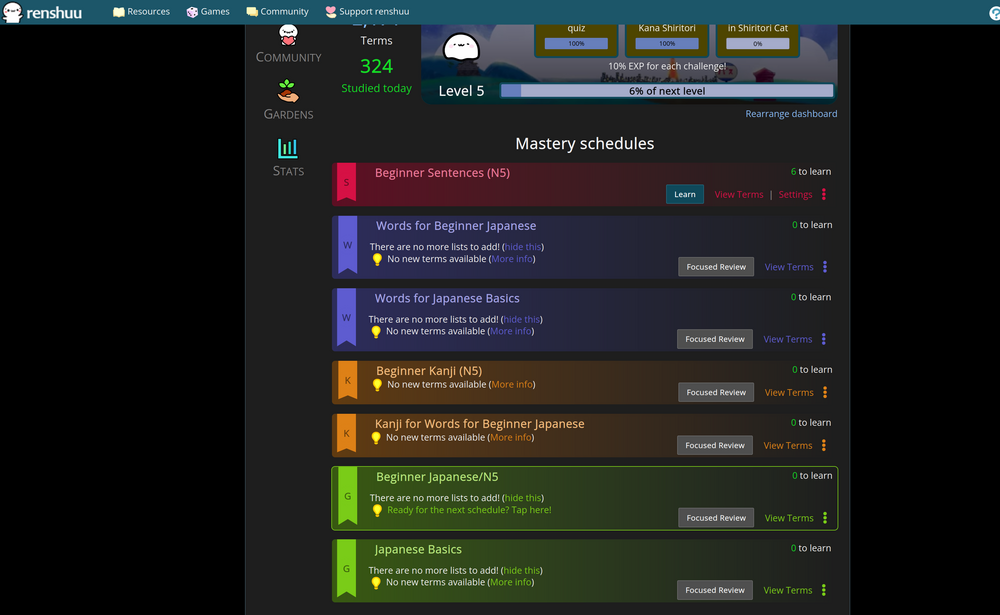Viewport: 1000px width, 615px height.
Task: Open three-dot menu for Words for Beginner Japanese
Action: click(825, 267)
